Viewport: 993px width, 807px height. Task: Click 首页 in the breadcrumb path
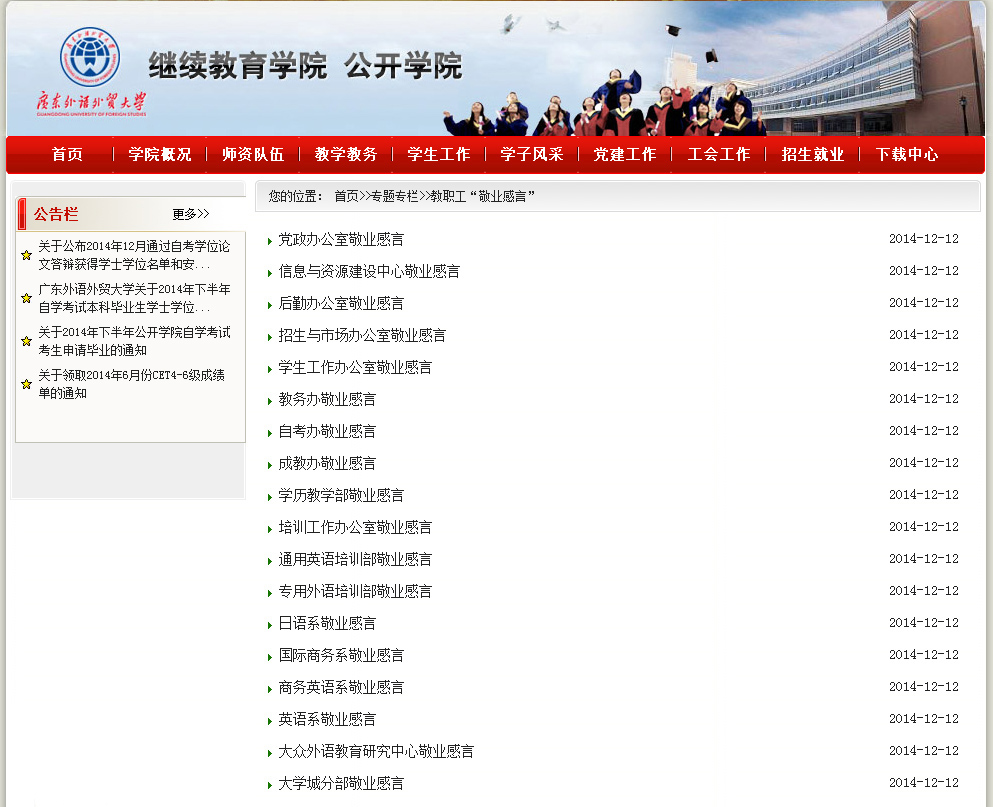pos(346,197)
